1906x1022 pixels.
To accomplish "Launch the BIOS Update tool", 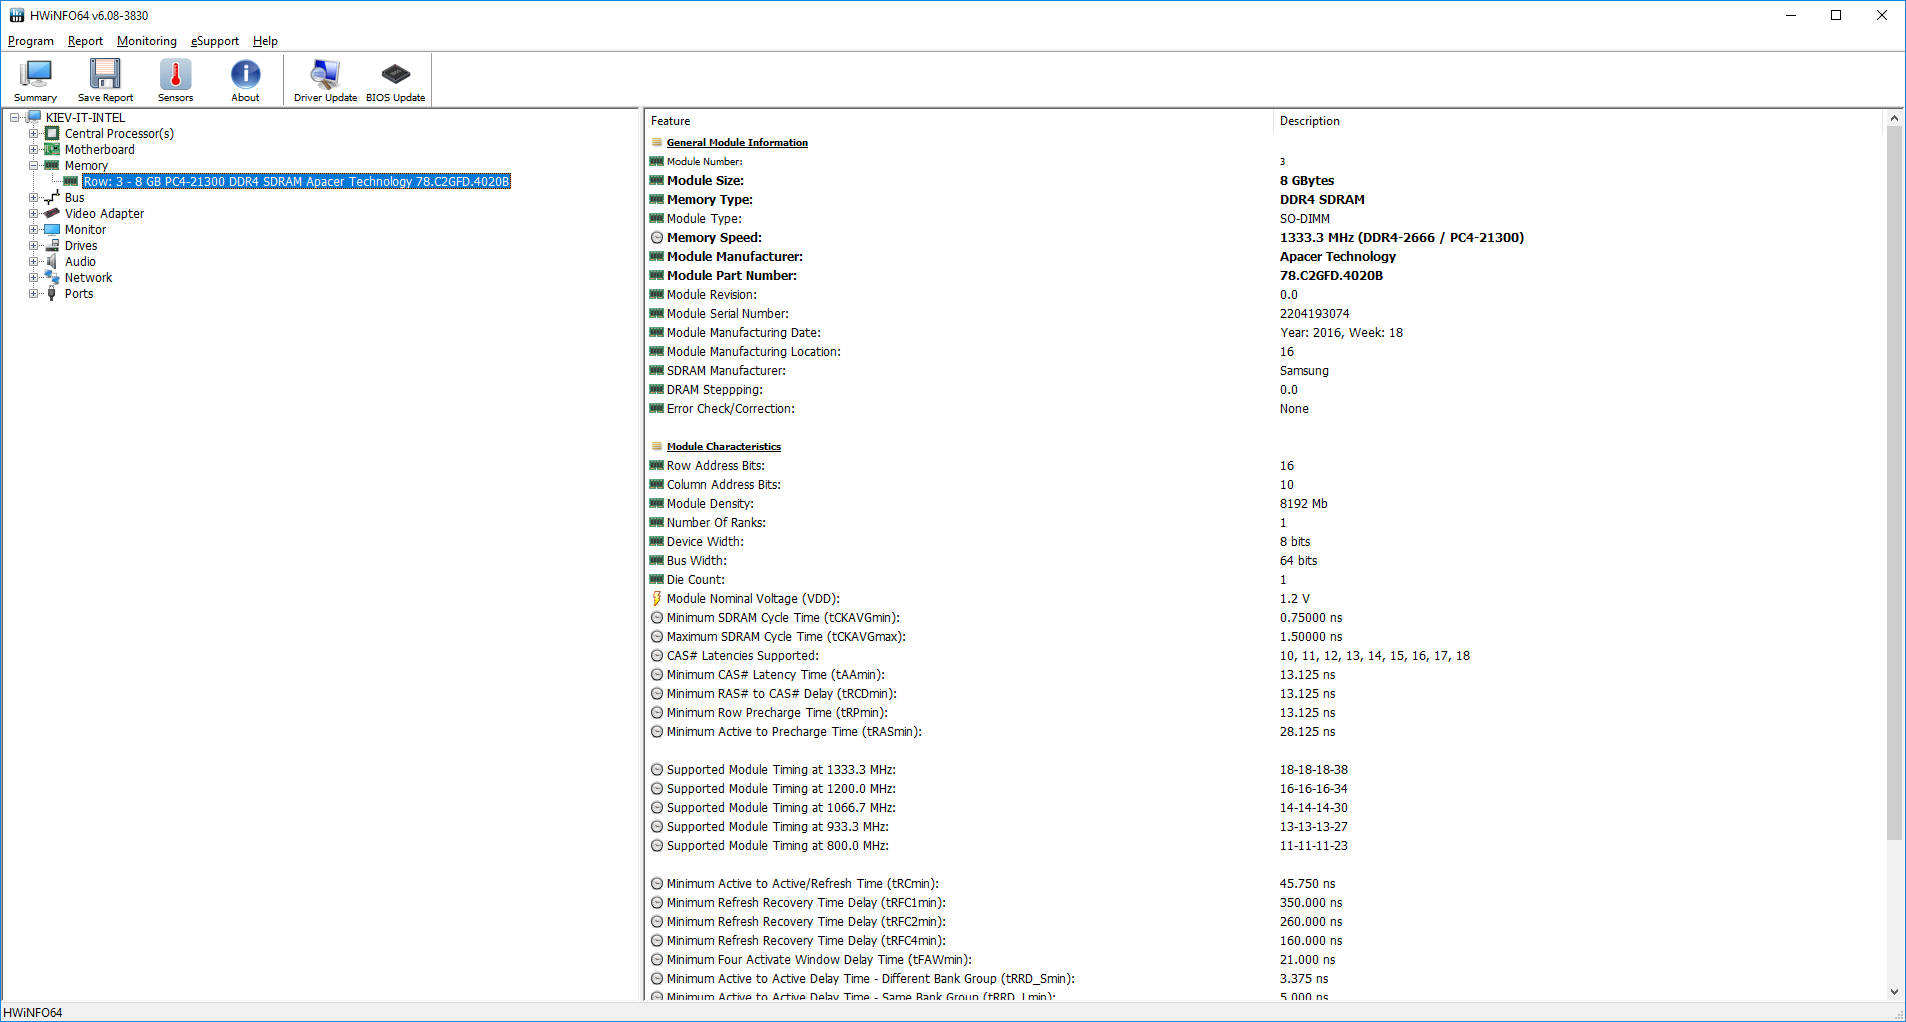I will click(395, 80).
